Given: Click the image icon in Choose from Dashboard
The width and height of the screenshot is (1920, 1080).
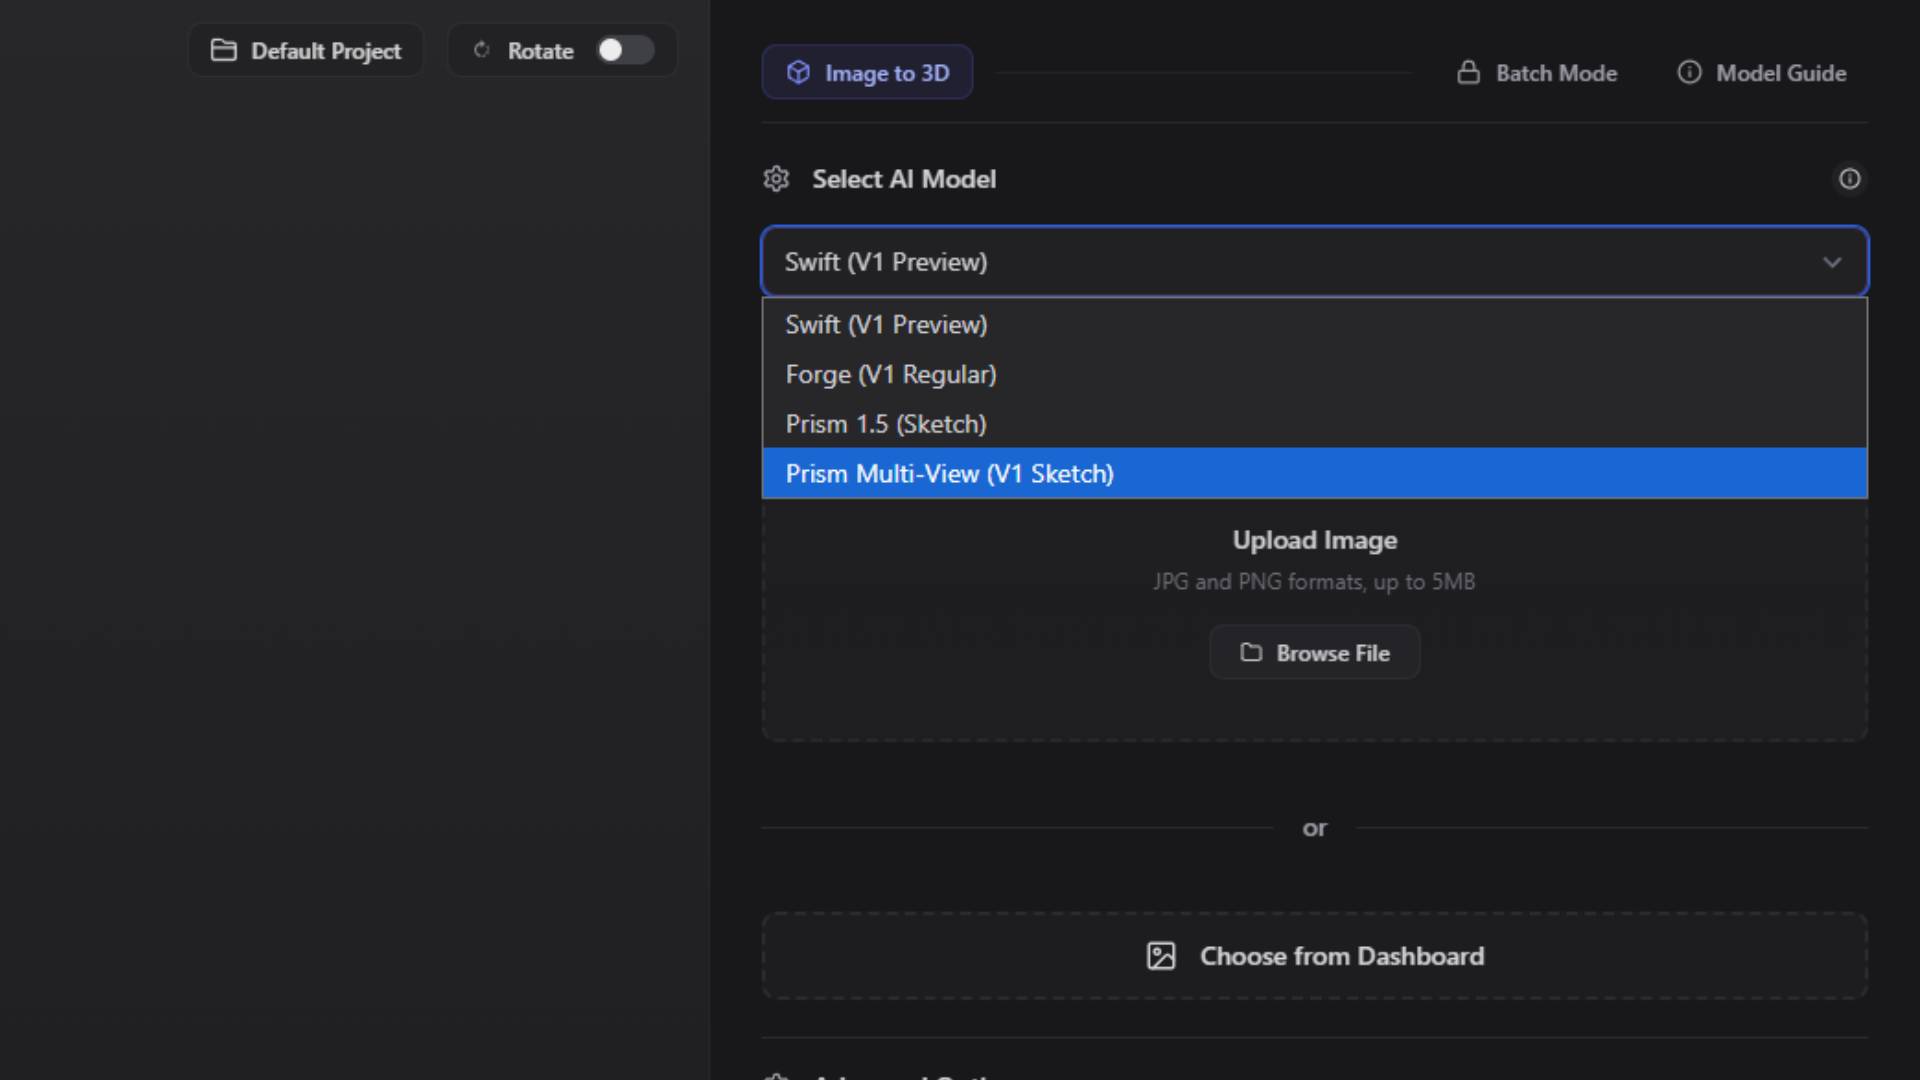Looking at the screenshot, I should point(1161,956).
